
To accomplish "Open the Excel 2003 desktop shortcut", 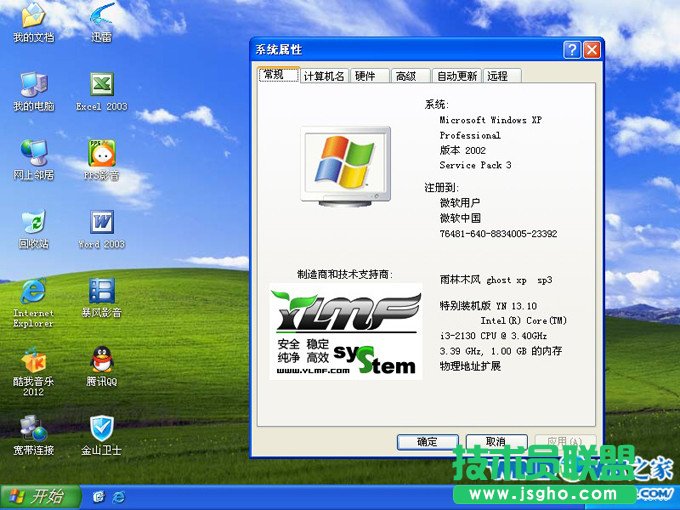I will click(x=101, y=87).
